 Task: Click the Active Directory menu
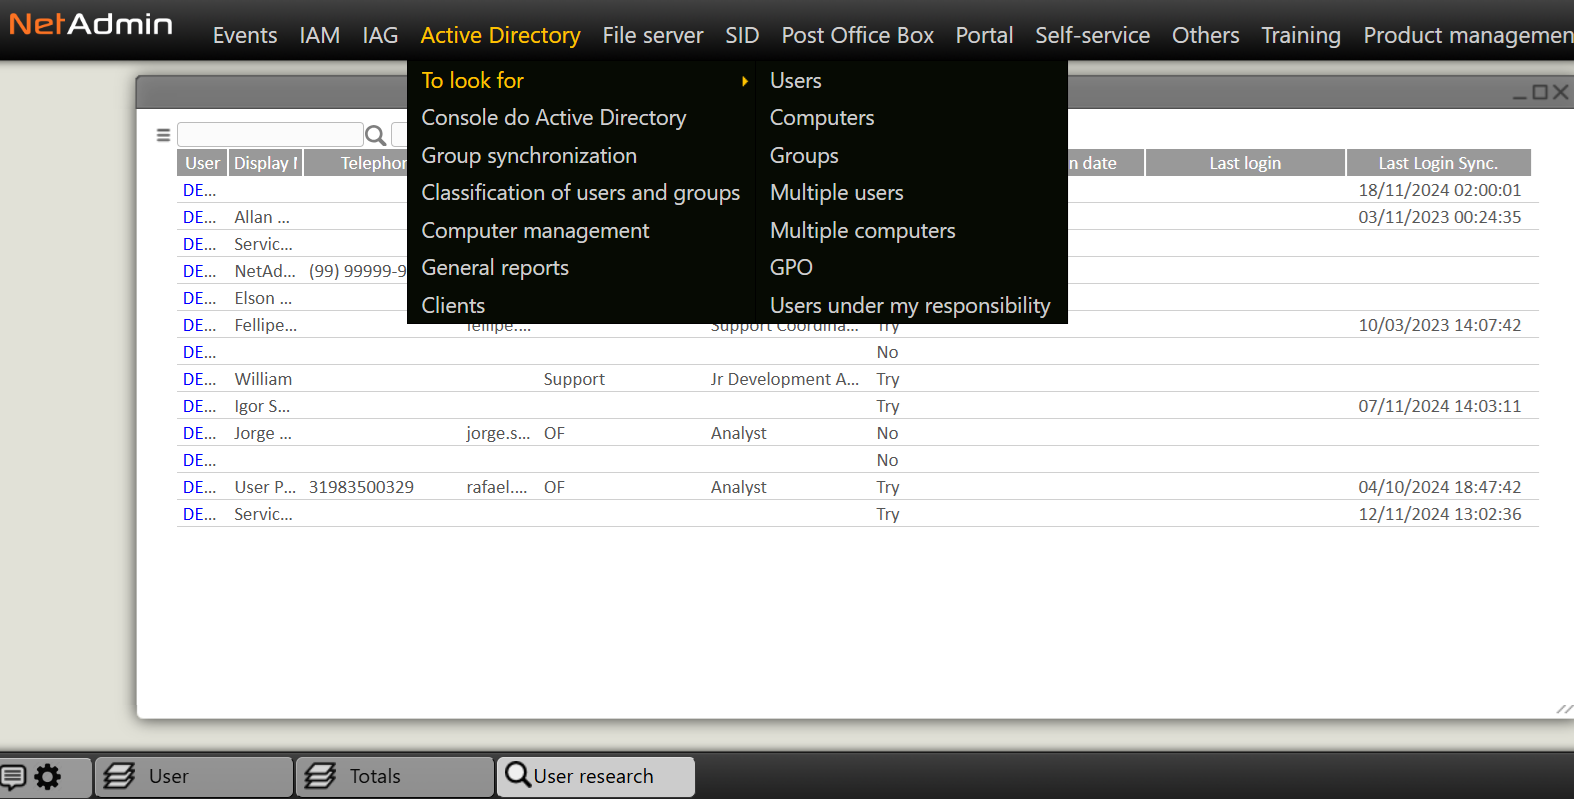point(500,35)
